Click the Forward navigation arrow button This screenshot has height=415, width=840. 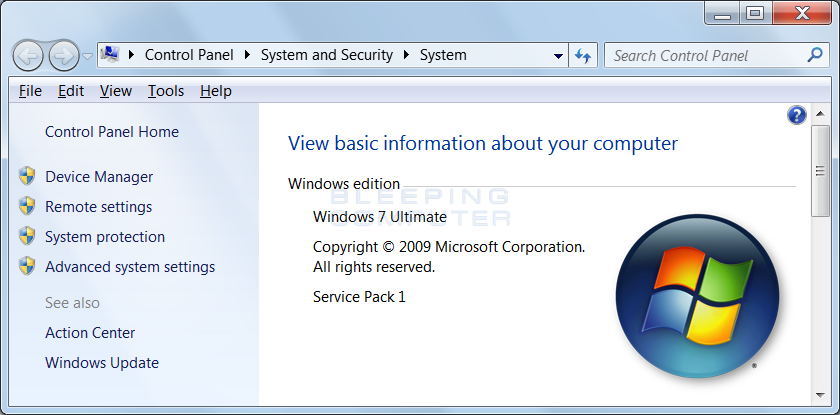coord(64,55)
